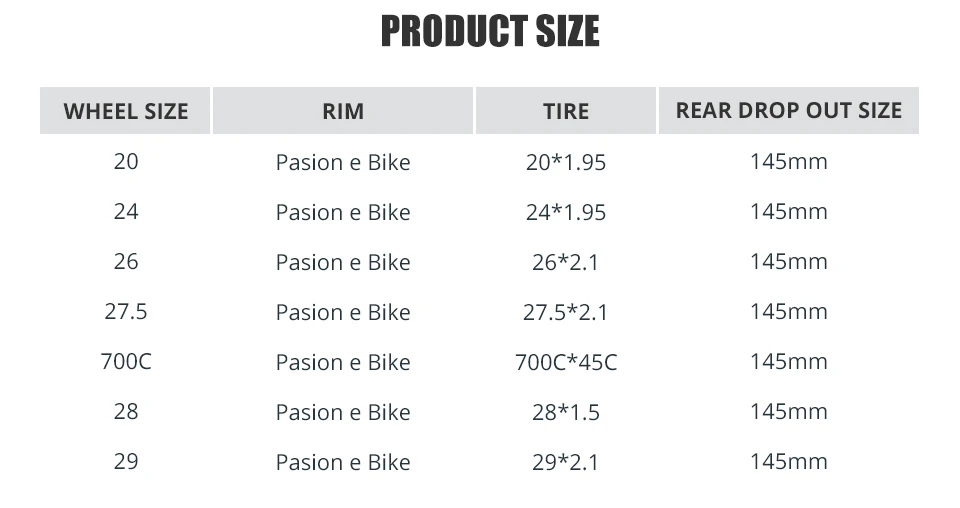
Task: Click the RIM column header
Action: tap(343, 111)
